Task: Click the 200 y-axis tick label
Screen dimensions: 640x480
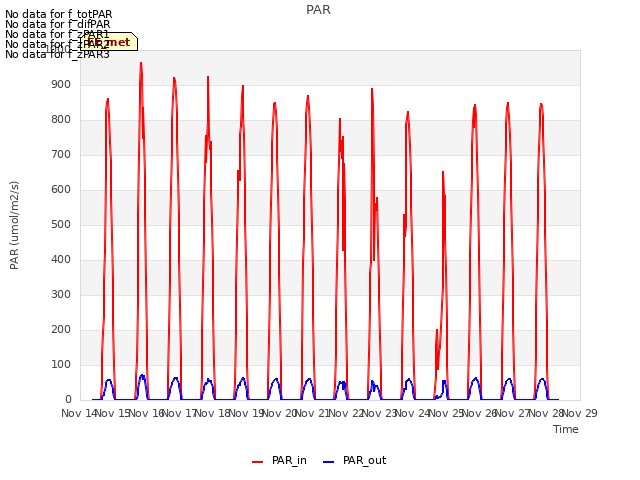Action: [61, 330]
